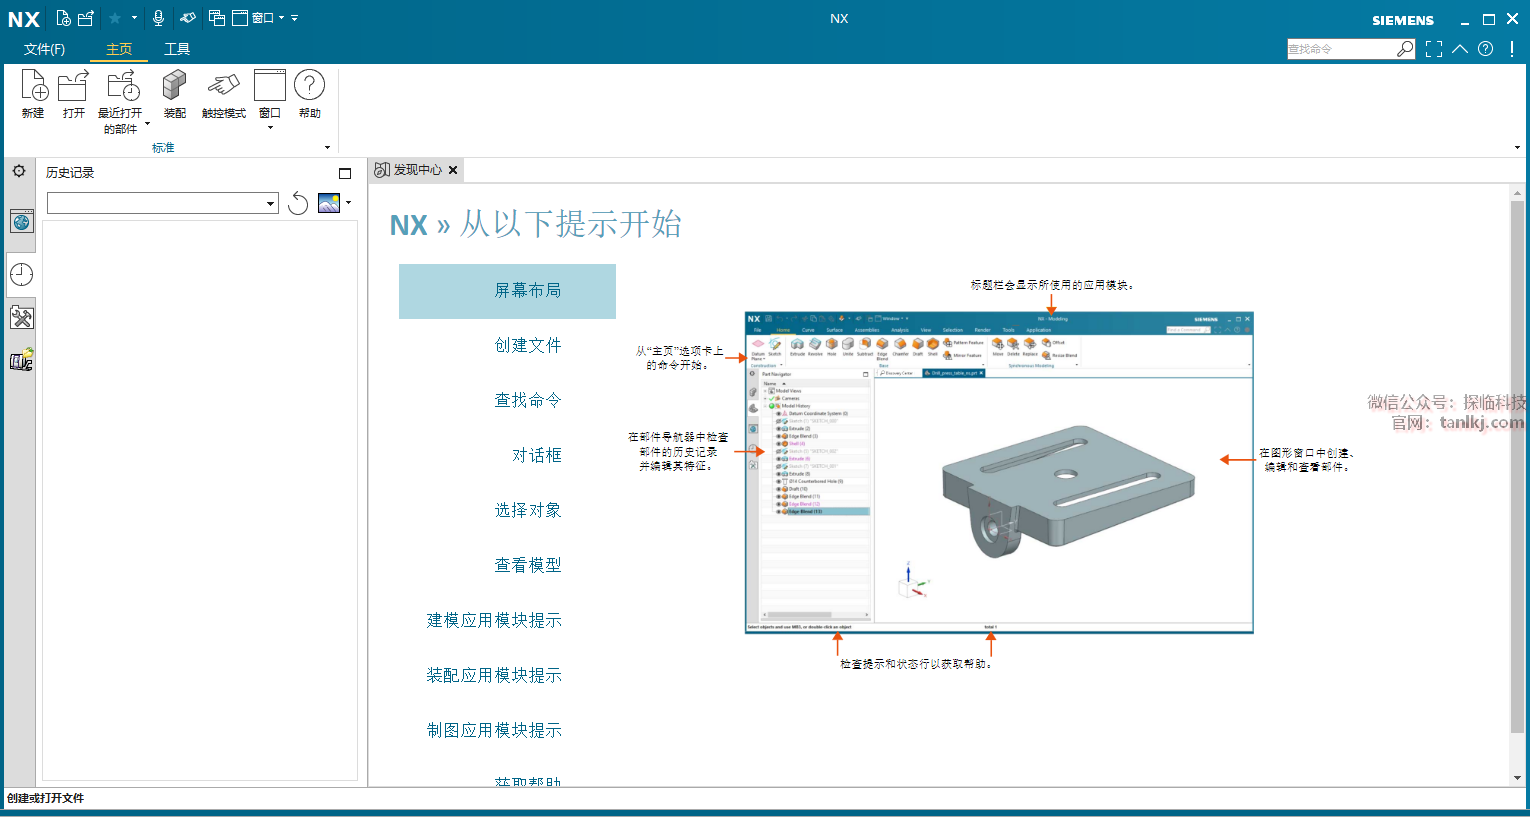Click the 新建 (New) file icon in ribbon
Viewport: 1530px width, 817px height.
coord(33,87)
